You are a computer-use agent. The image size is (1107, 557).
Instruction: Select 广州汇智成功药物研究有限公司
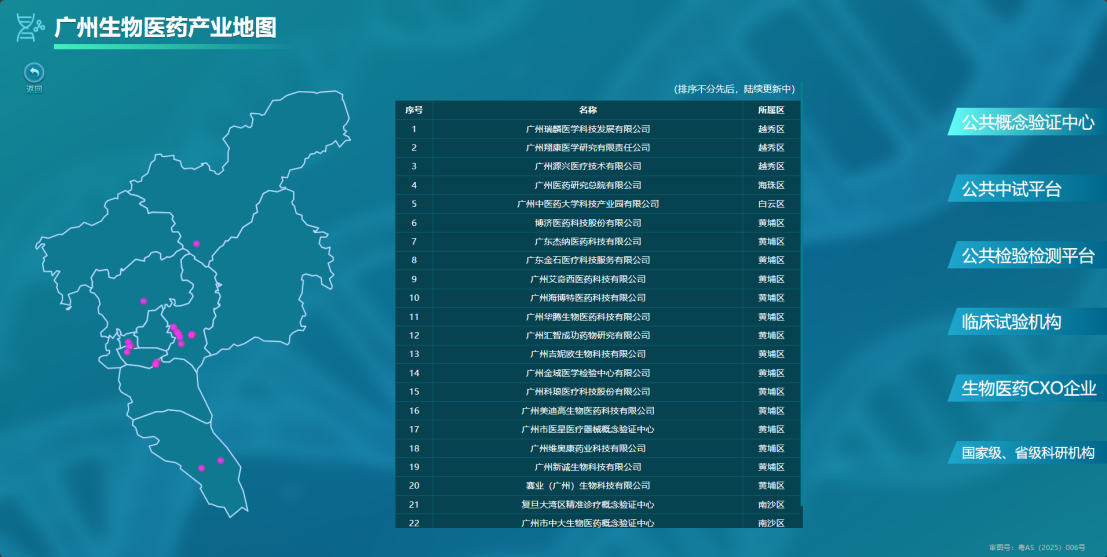coord(587,335)
